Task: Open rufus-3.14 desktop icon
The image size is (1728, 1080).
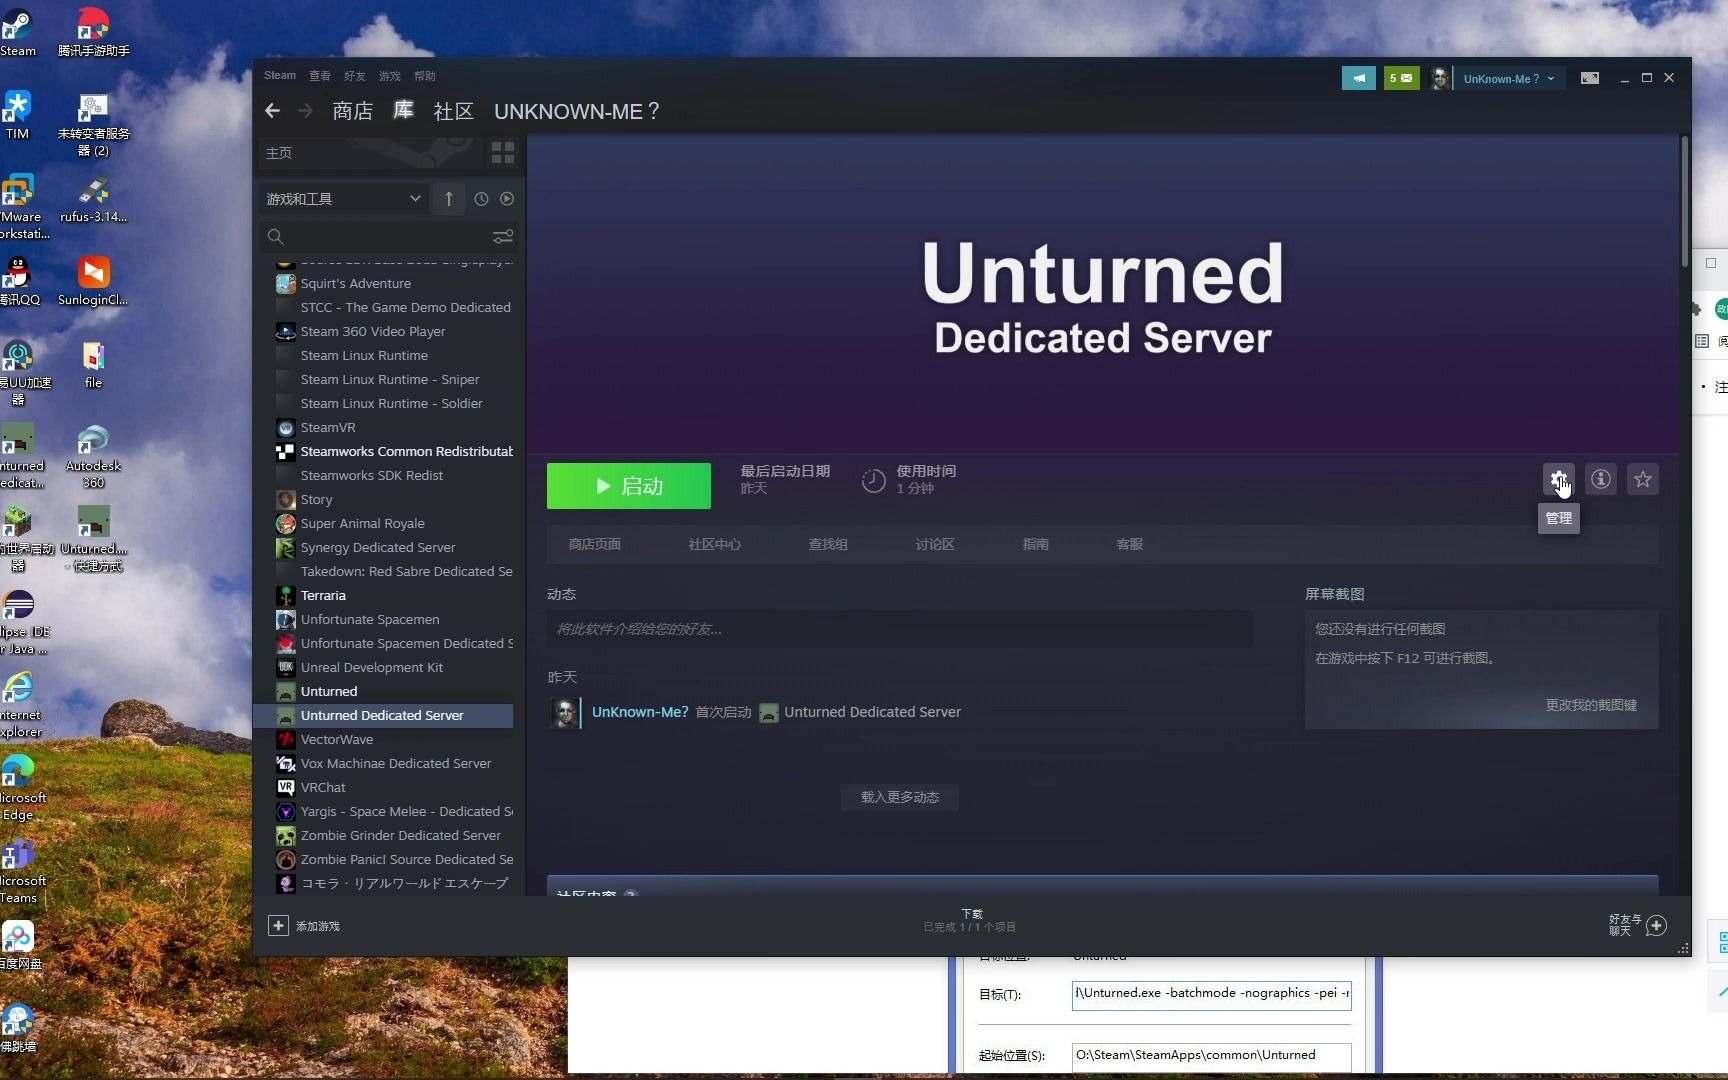Action: coord(93,199)
